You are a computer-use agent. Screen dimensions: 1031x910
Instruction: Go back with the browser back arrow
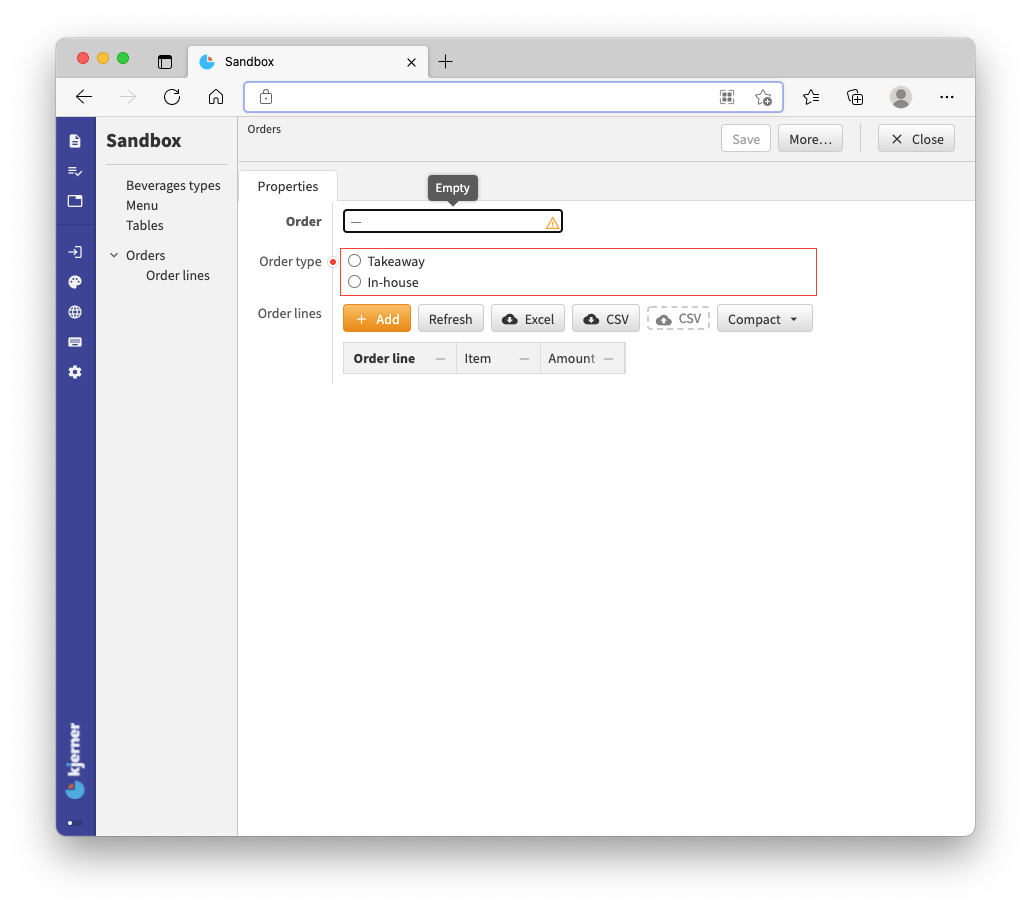(84, 97)
